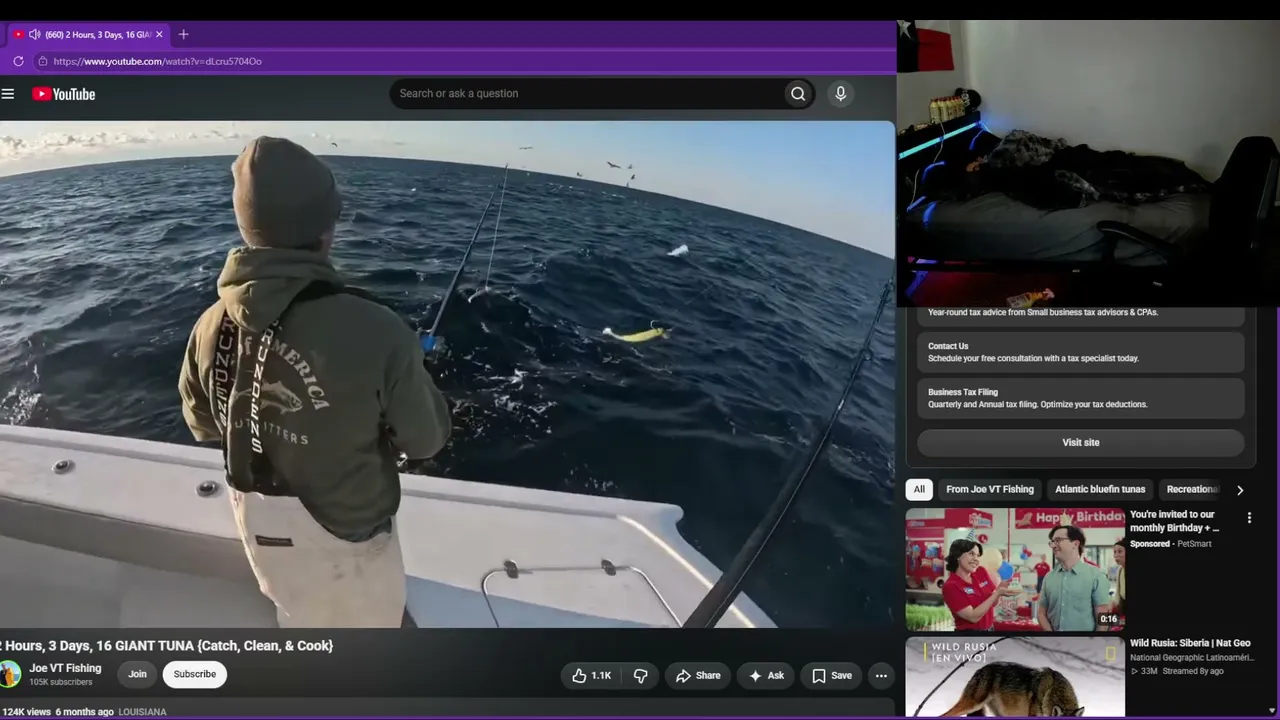The image size is (1280, 720).
Task: Open the PetSmart birthday ad thumbnail
Action: coord(1015,570)
